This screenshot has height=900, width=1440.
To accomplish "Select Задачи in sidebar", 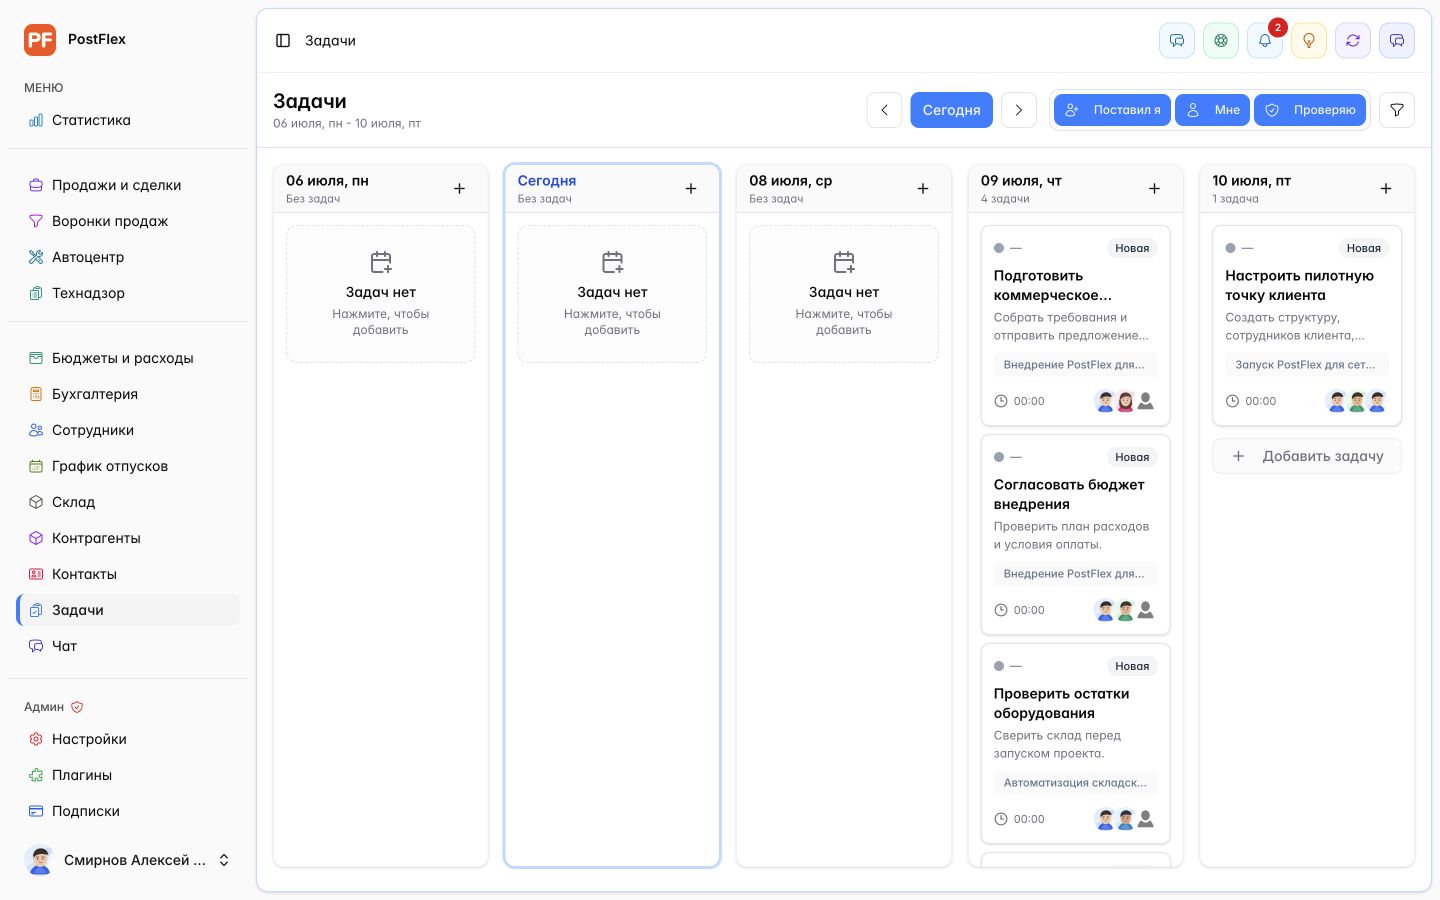I will (x=128, y=610).
